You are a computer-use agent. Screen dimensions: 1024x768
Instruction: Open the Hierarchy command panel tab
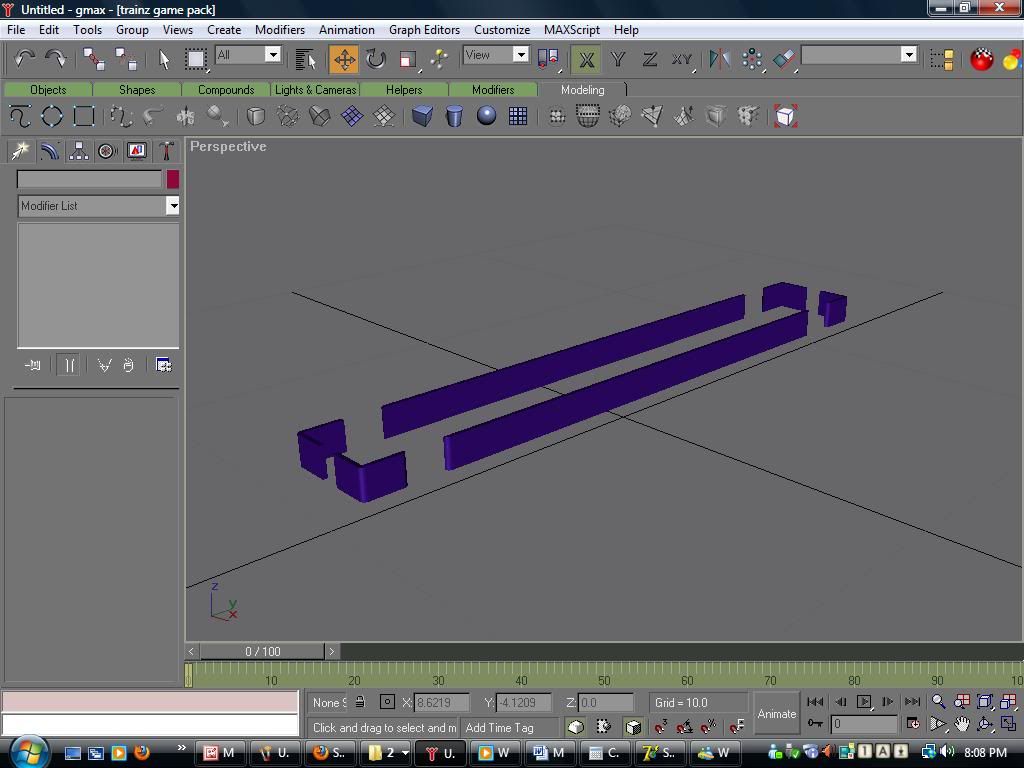click(78, 151)
